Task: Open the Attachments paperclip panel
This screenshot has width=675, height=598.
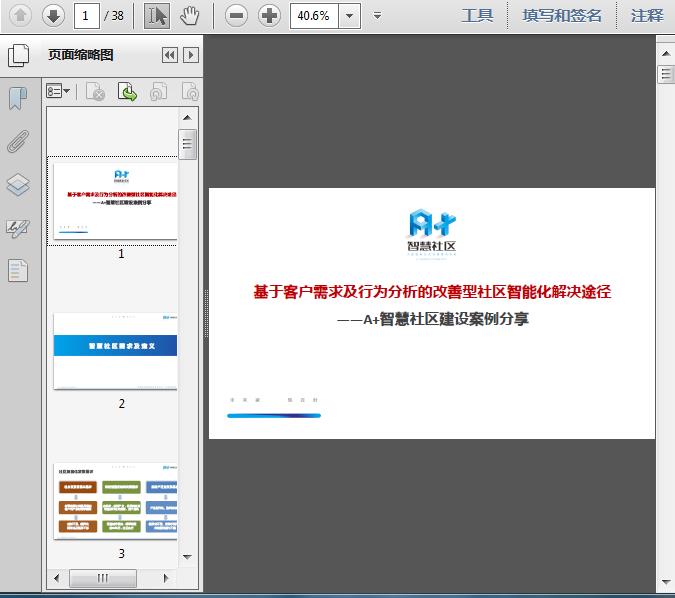Action: pos(18,141)
